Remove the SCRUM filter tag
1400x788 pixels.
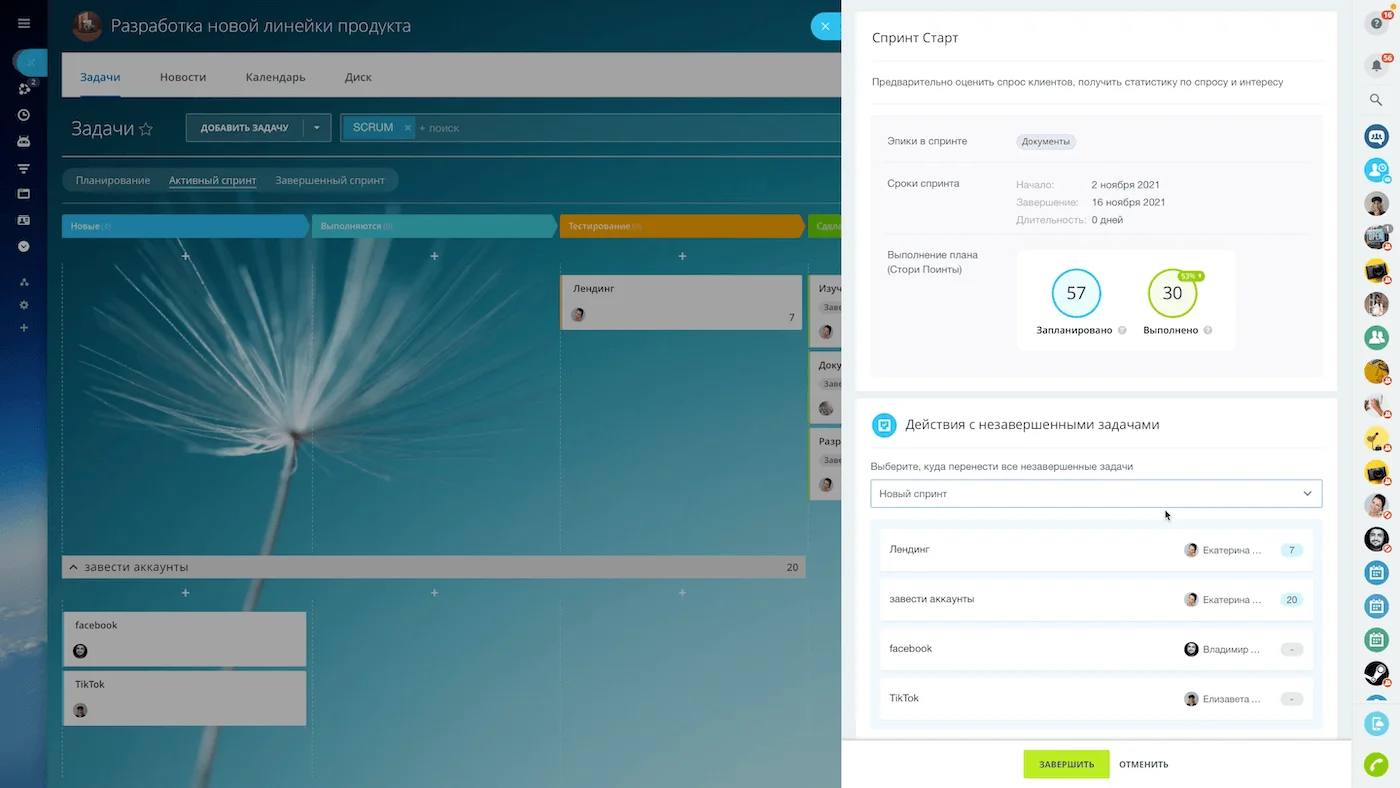click(408, 128)
